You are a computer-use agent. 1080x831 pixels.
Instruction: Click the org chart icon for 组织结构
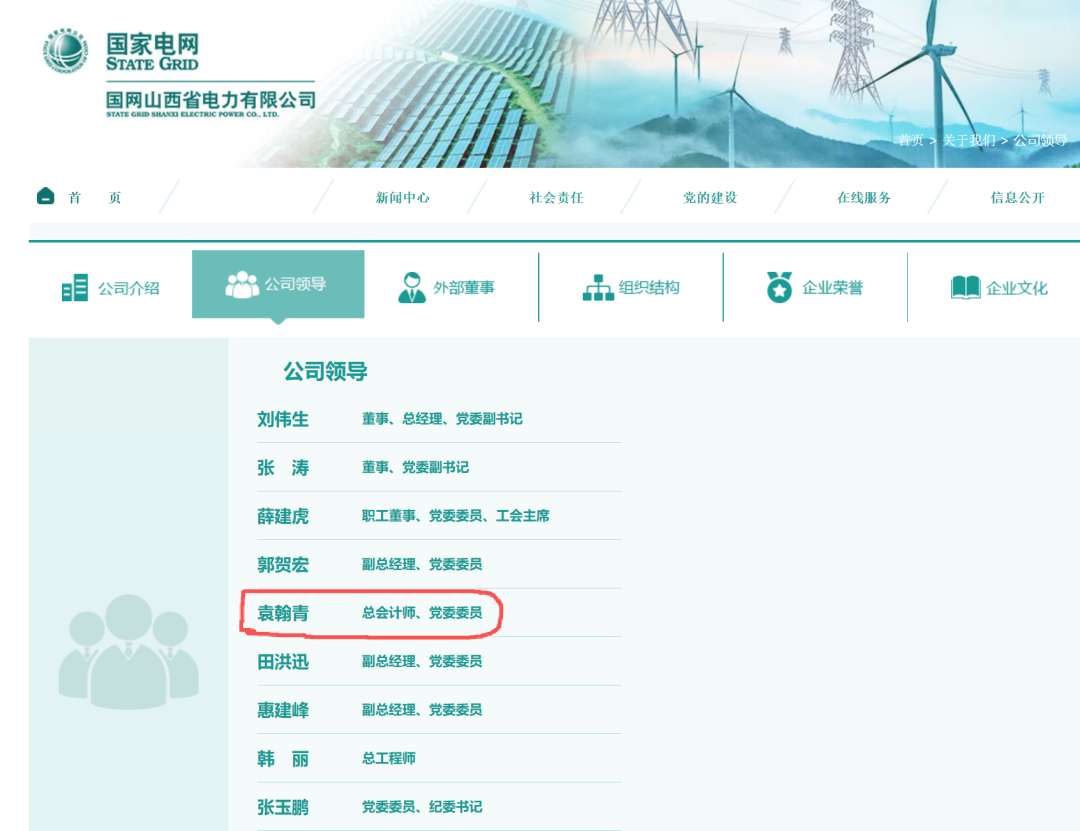click(x=598, y=287)
